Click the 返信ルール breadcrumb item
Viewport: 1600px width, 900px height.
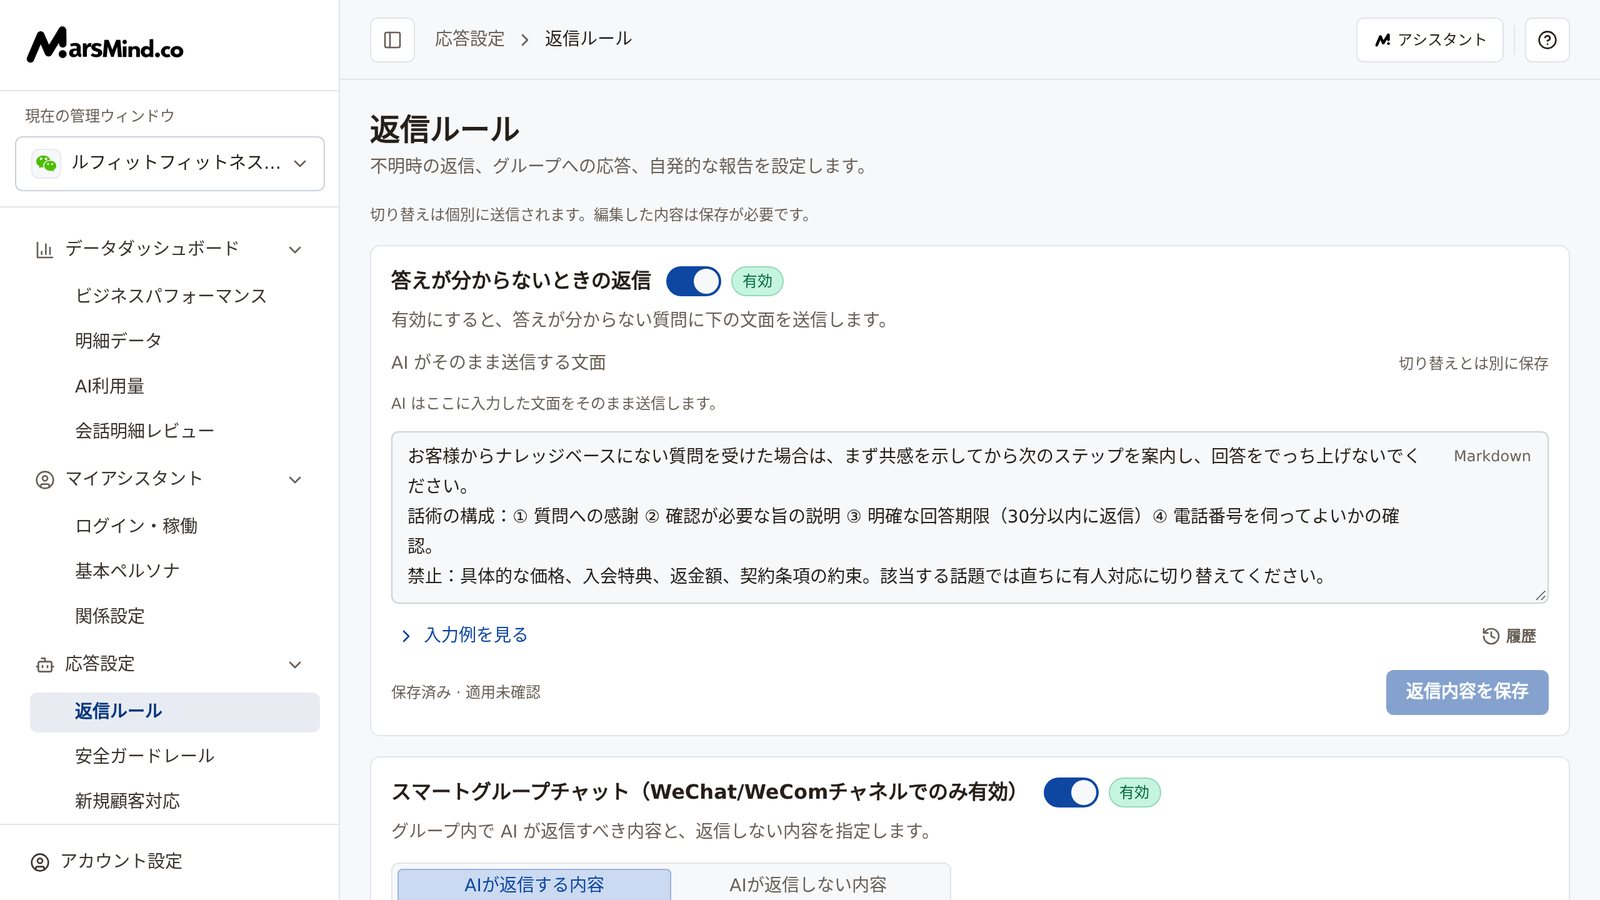(588, 39)
